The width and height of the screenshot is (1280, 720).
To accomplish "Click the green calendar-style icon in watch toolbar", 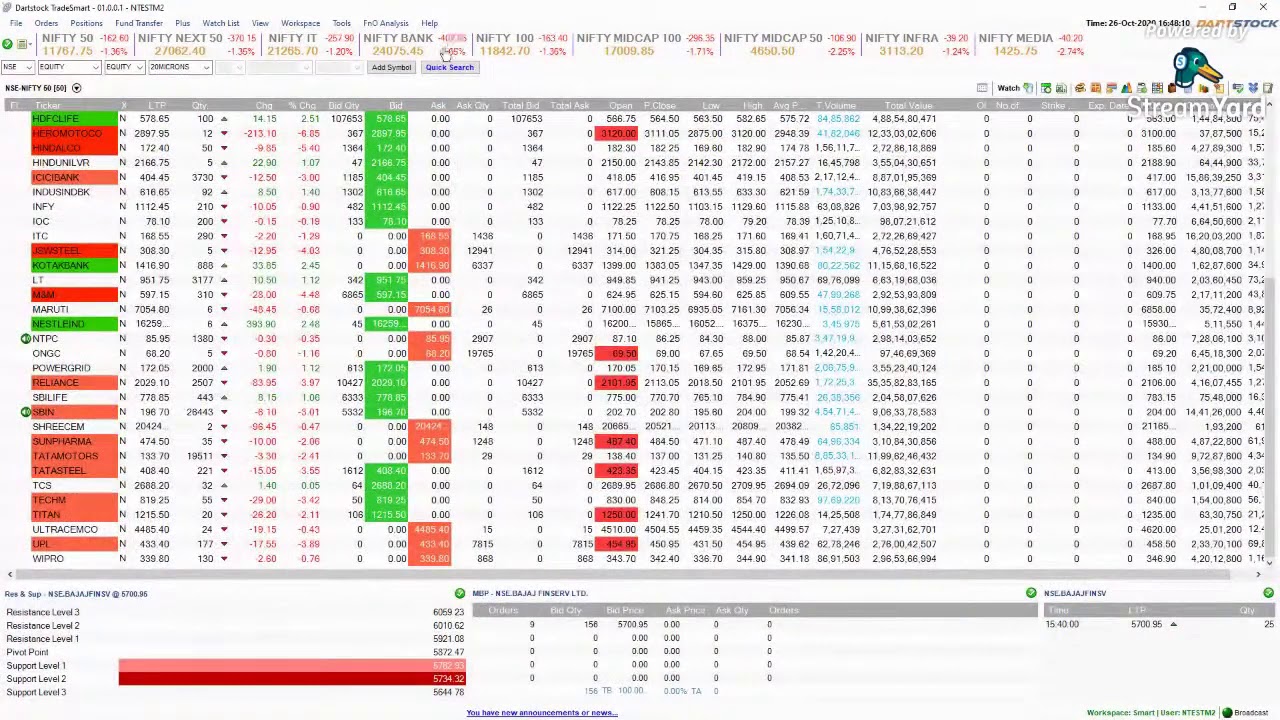I will tap(1046, 88).
